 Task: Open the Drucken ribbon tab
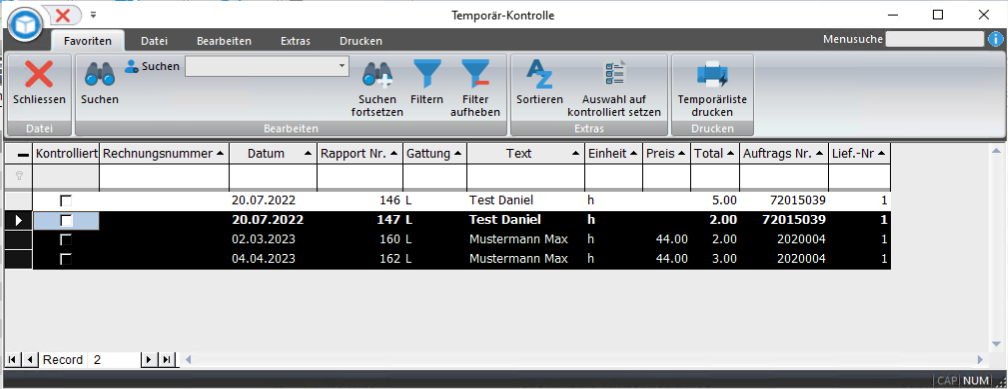click(361, 41)
